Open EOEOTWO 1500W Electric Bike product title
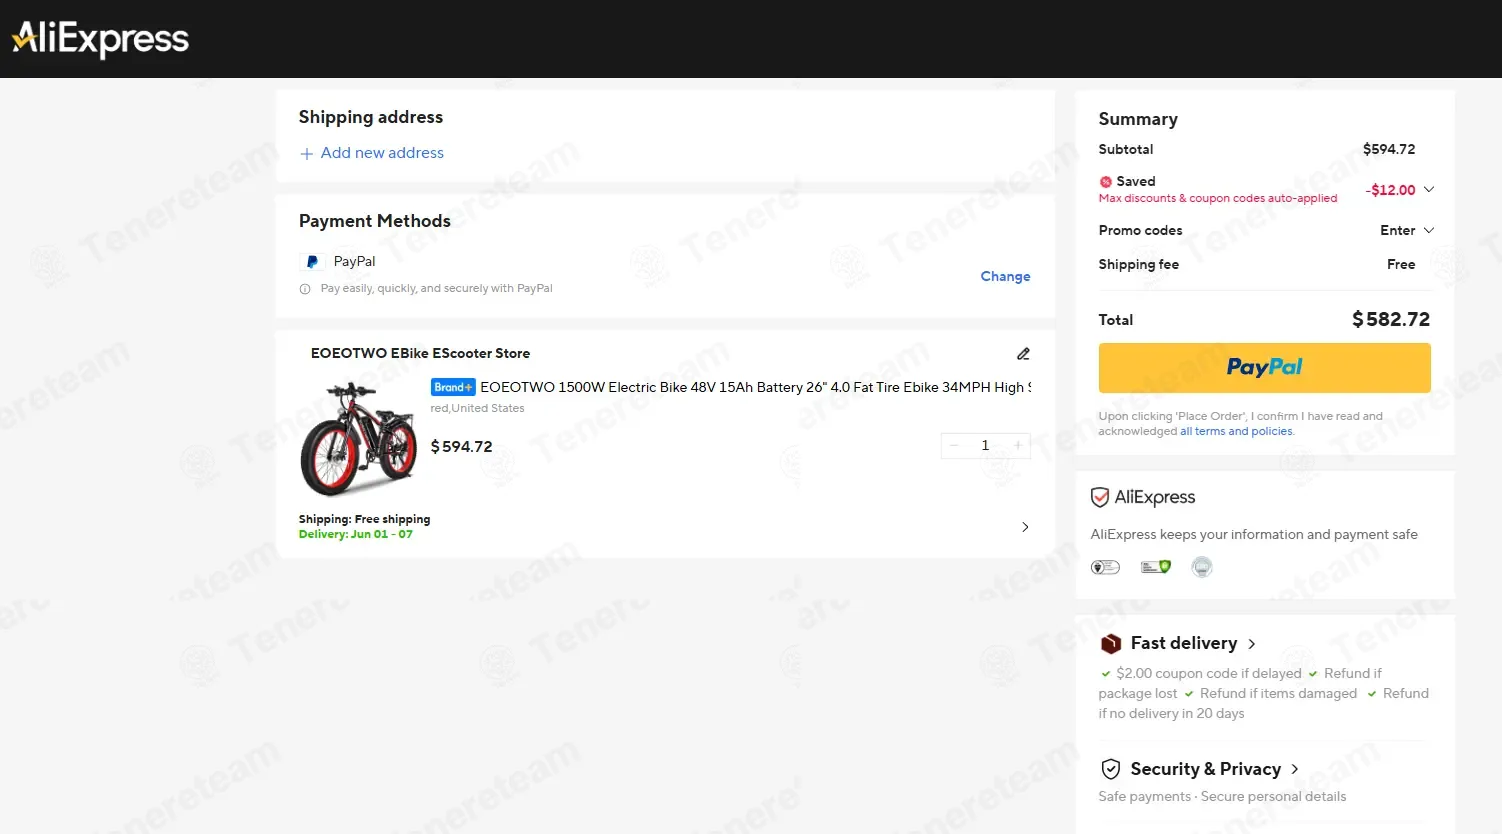 (x=756, y=387)
